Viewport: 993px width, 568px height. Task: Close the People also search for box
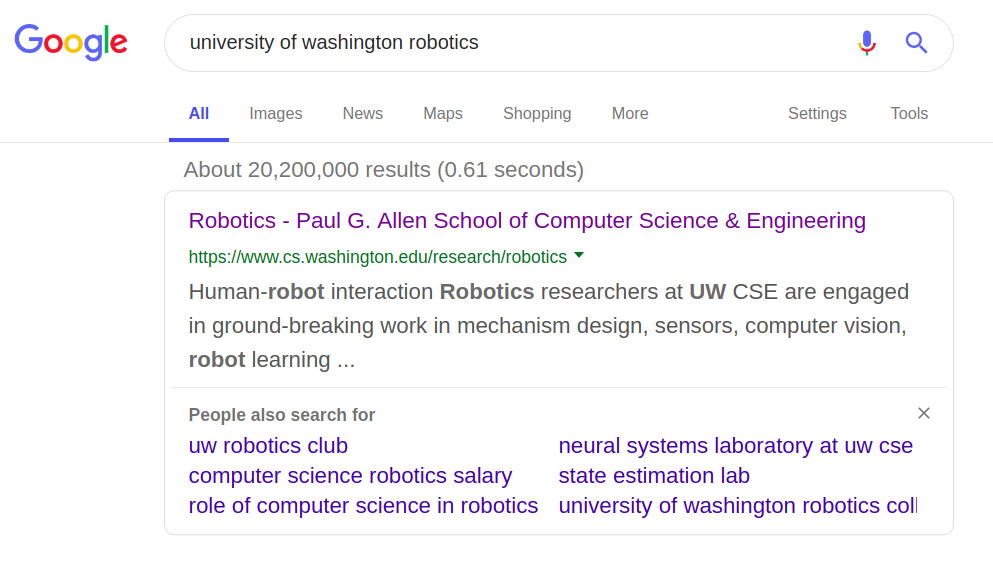[x=924, y=413]
